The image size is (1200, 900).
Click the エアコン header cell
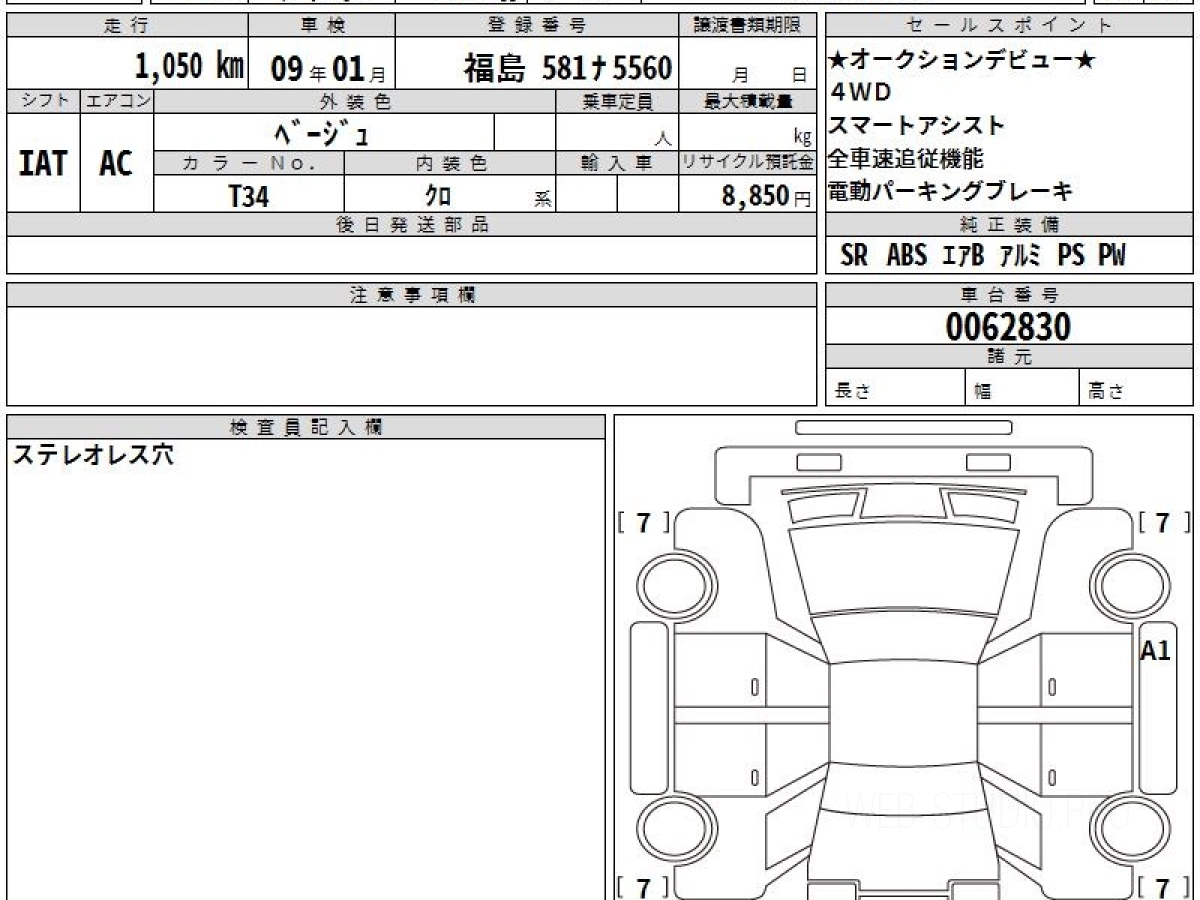point(117,101)
